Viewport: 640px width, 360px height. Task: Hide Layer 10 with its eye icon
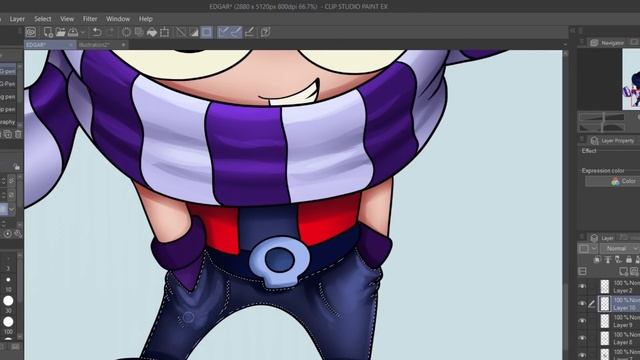582,304
